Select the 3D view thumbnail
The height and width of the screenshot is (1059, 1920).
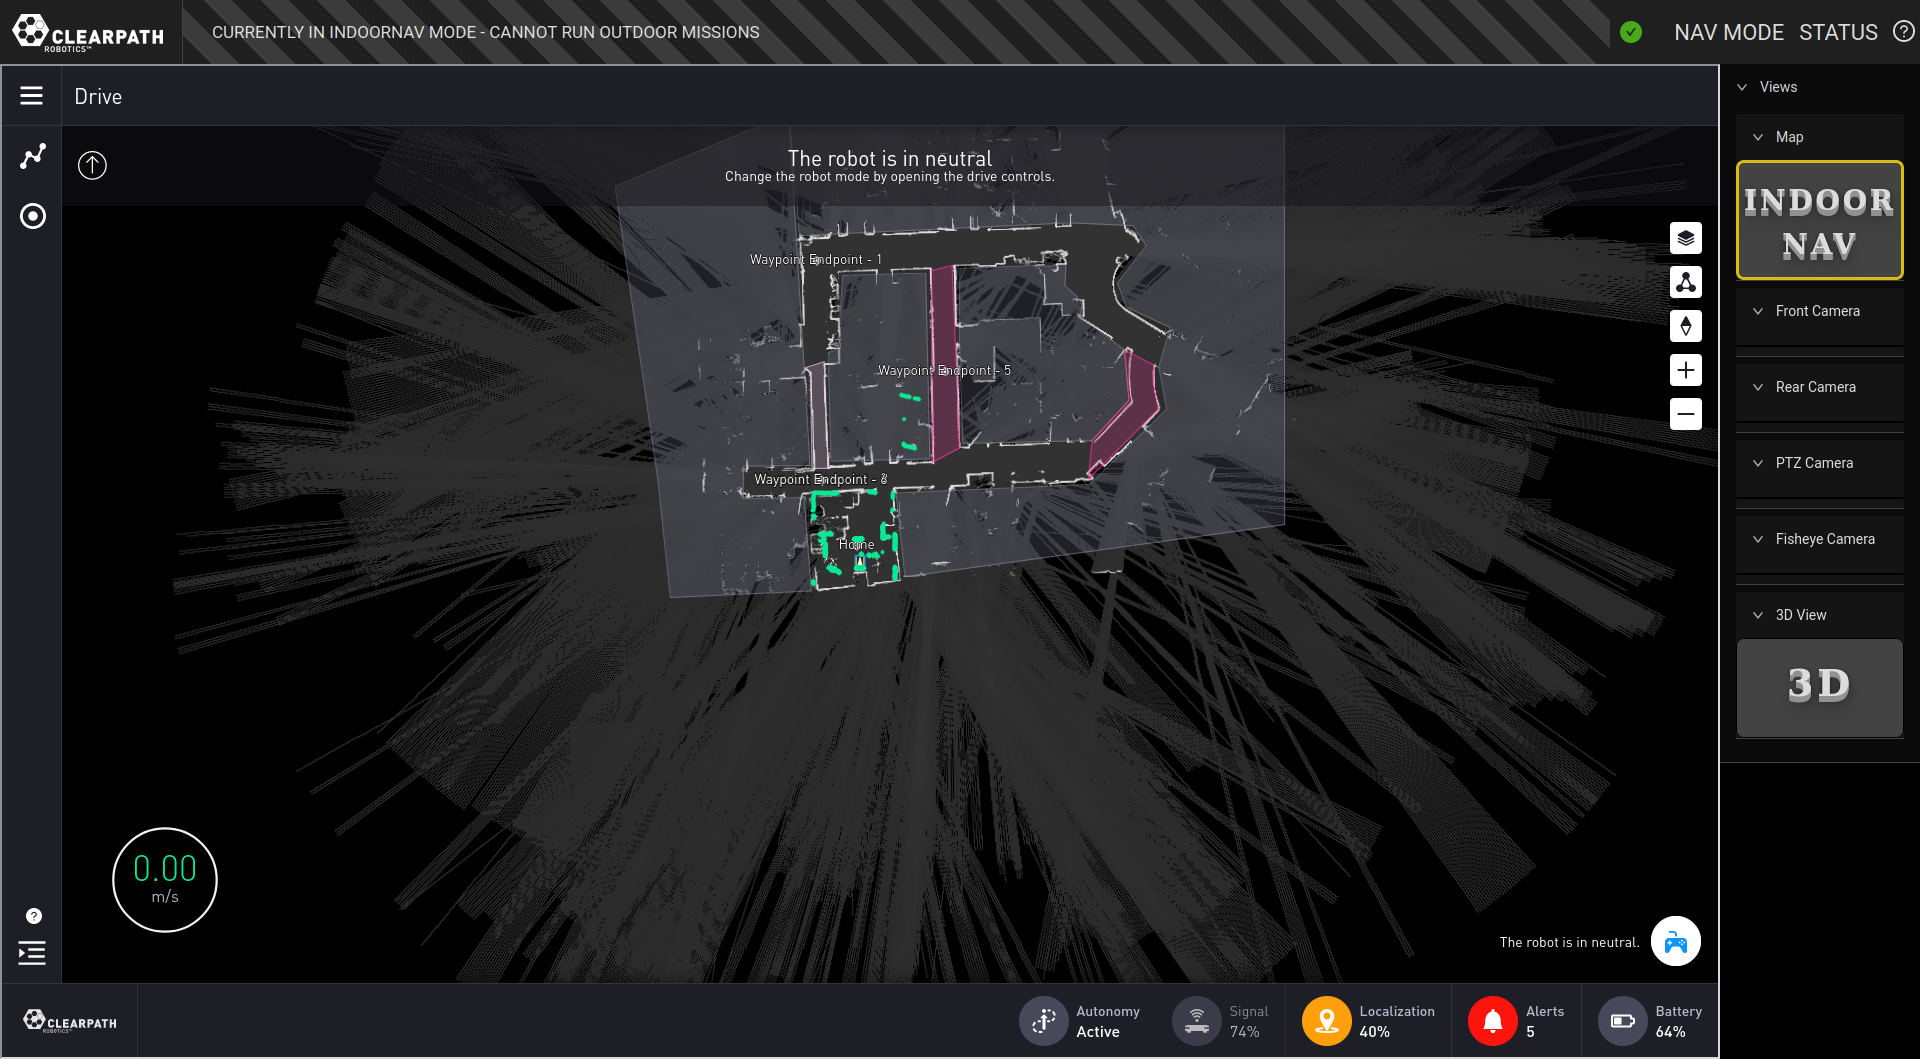tap(1819, 688)
